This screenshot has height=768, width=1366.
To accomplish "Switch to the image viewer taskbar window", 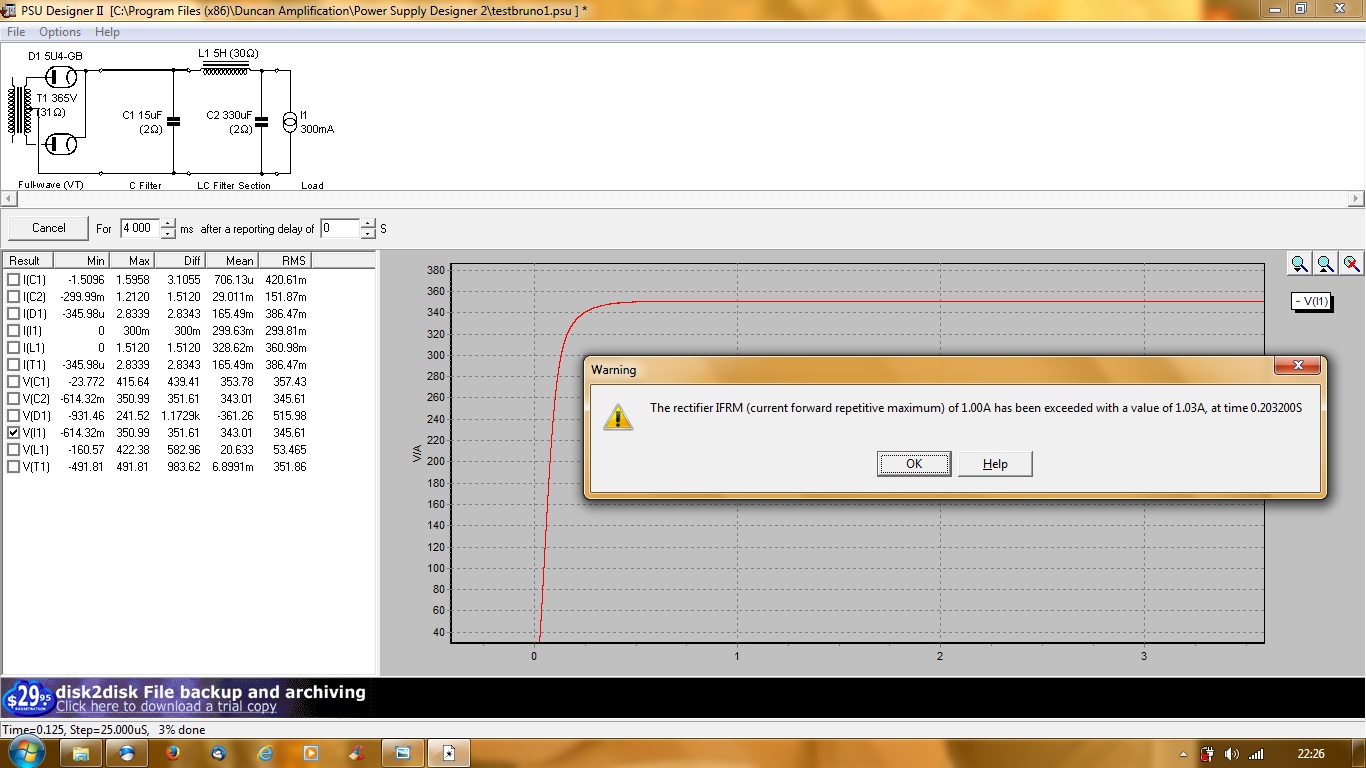I will click(x=403, y=752).
